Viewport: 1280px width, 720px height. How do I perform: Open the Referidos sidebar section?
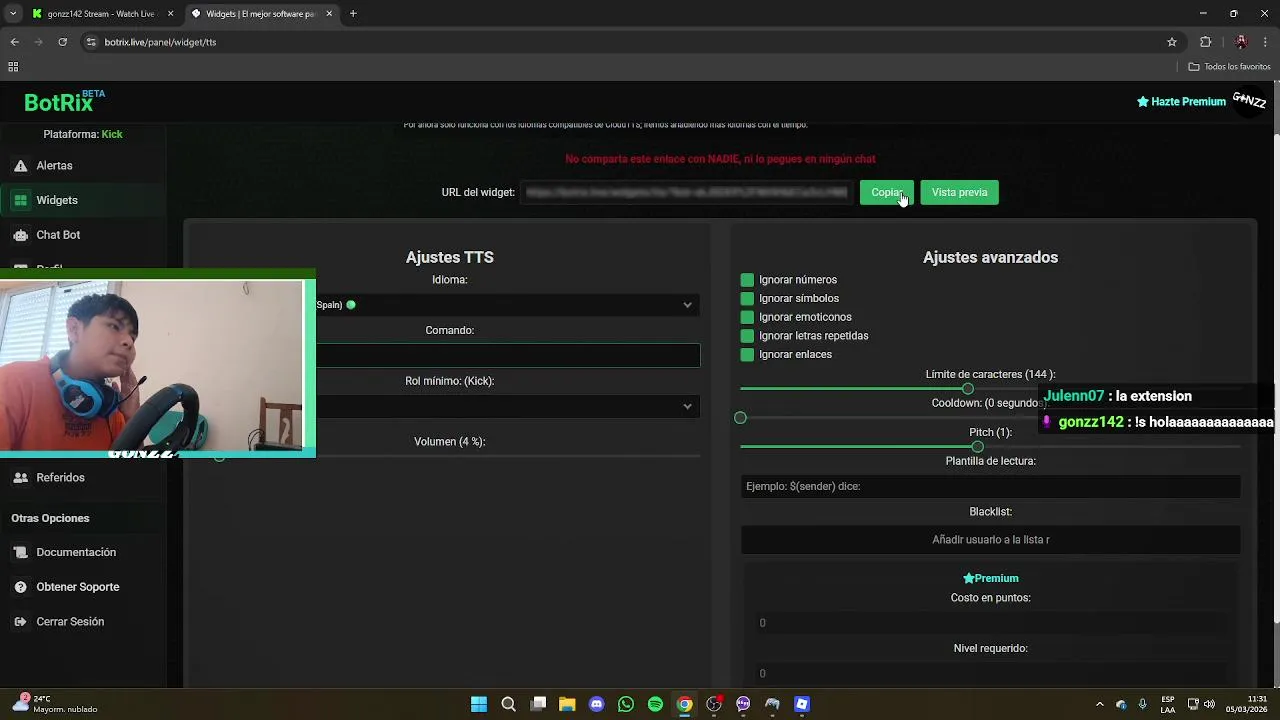pyautogui.click(x=60, y=478)
